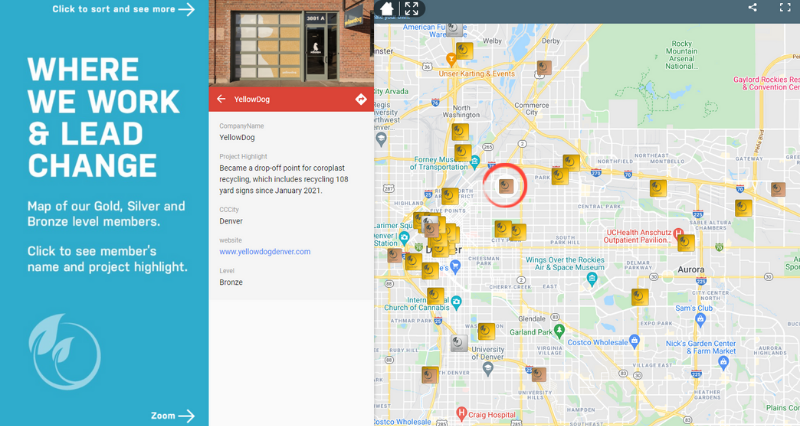Viewport: 800px width, 426px height.
Task: Go back using the arrow beside YellowDog
Action: tap(221, 99)
